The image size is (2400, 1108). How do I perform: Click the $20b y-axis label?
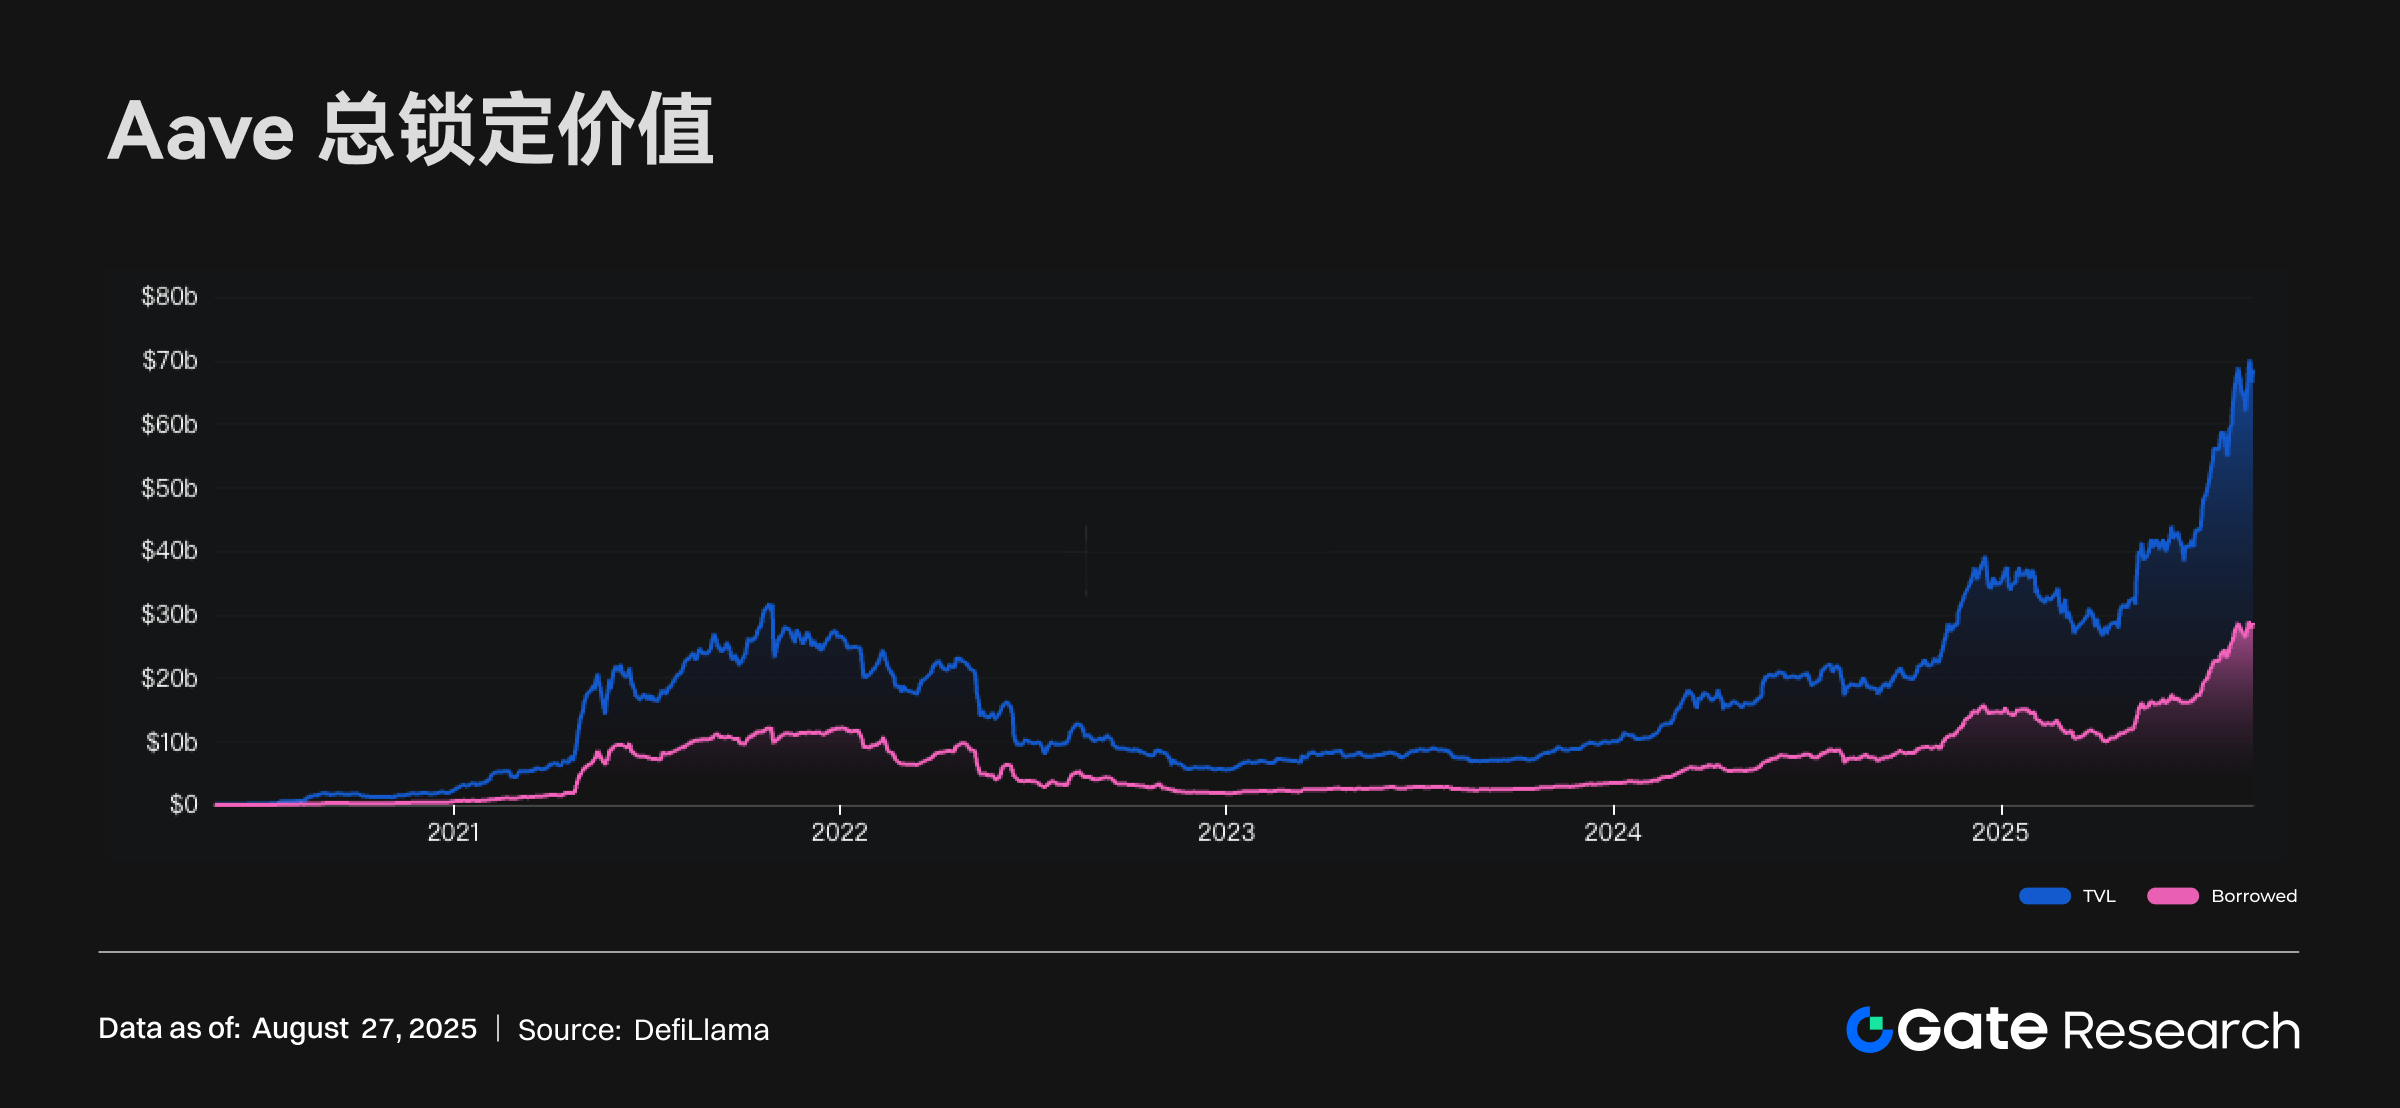tap(169, 679)
